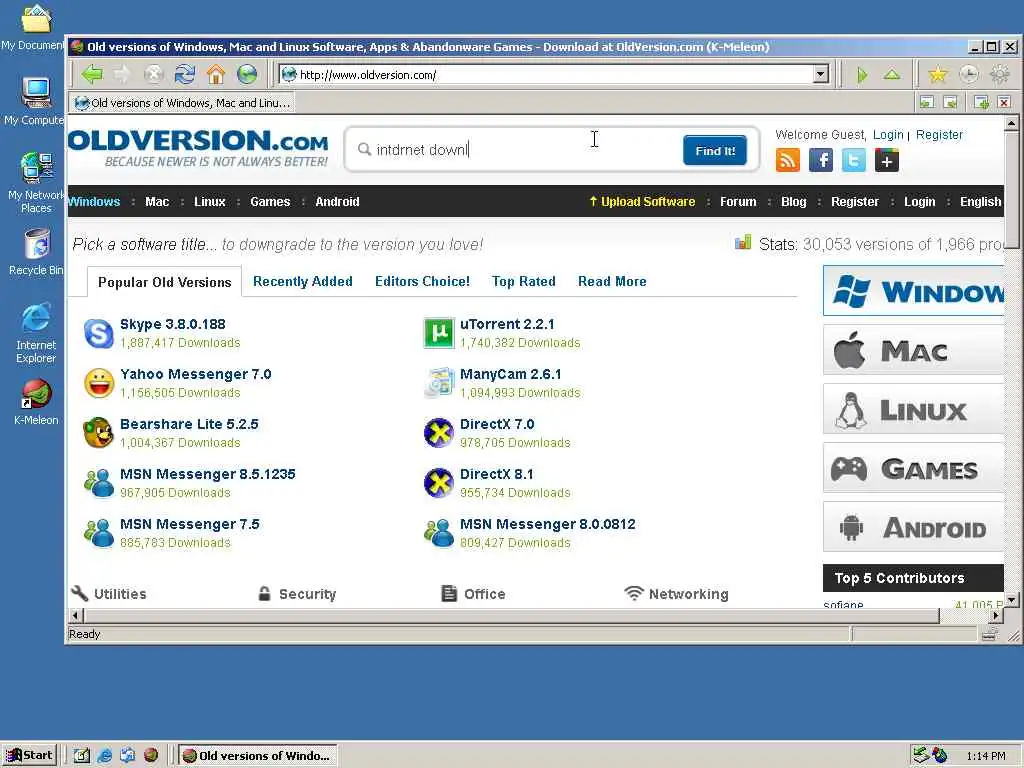1024x768 pixels.
Task: Open the Android menu in navigation bar
Action: pyautogui.click(x=337, y=202)
